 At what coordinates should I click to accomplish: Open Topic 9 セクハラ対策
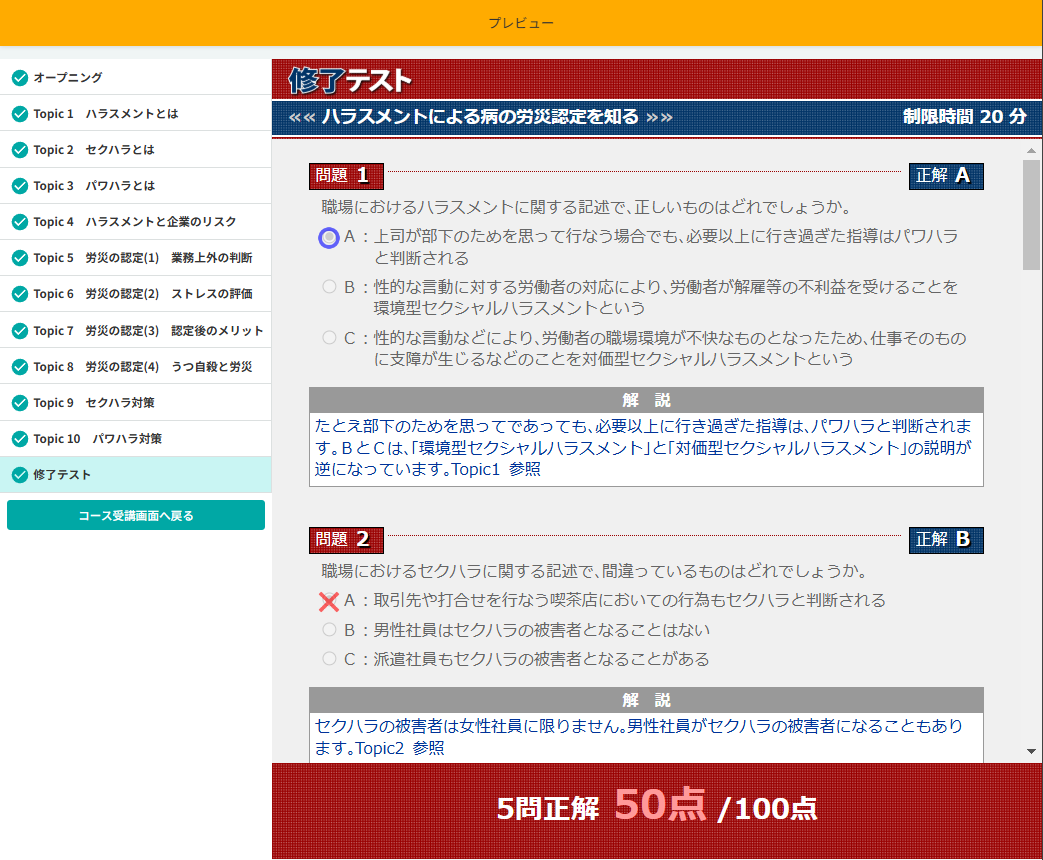coord(136,402)
